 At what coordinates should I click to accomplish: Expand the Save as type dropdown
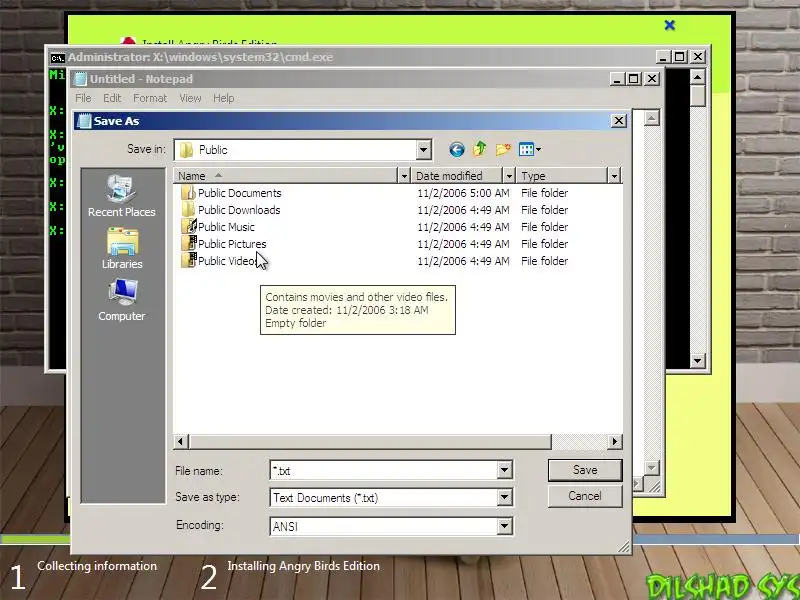pos(504,497)
